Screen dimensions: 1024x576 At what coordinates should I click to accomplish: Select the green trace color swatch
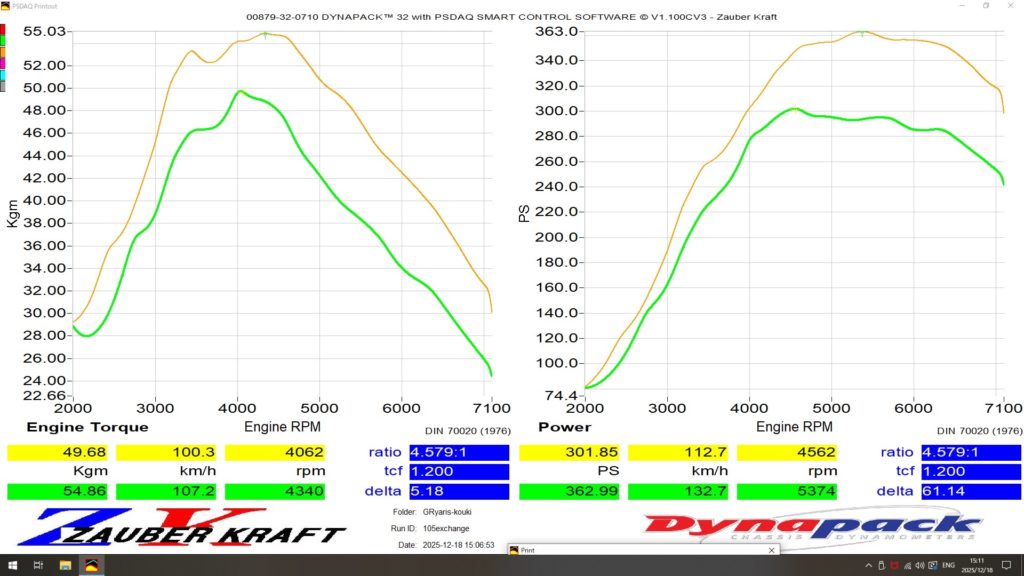[3, 39]
